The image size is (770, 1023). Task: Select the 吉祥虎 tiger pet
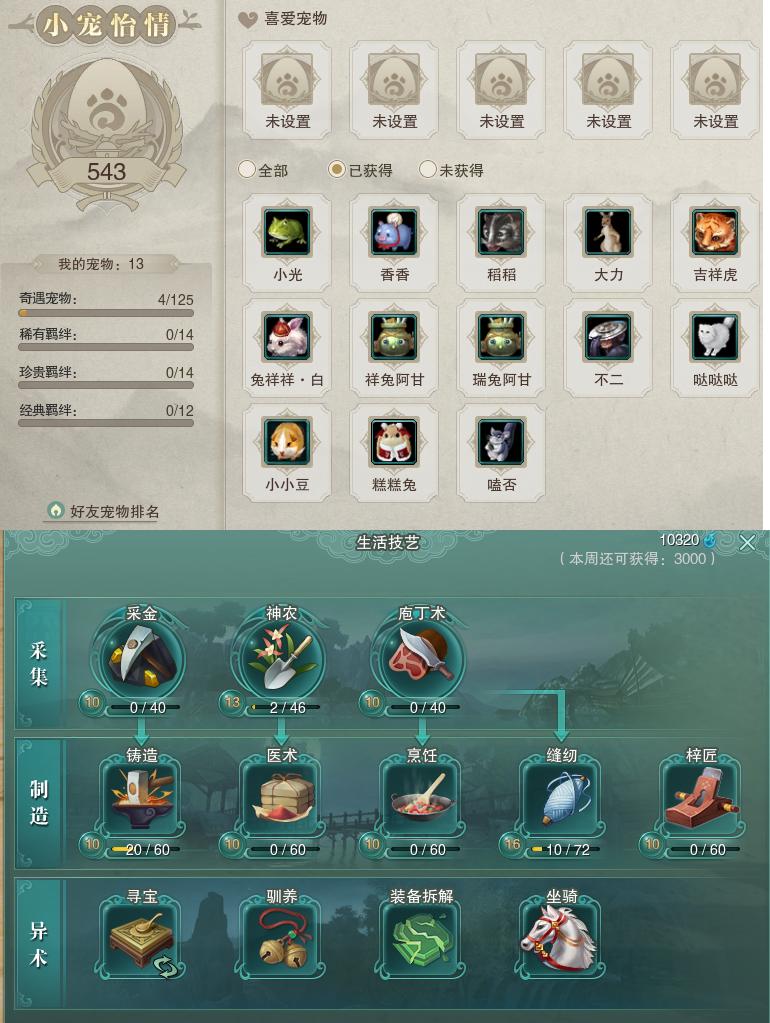715,242
